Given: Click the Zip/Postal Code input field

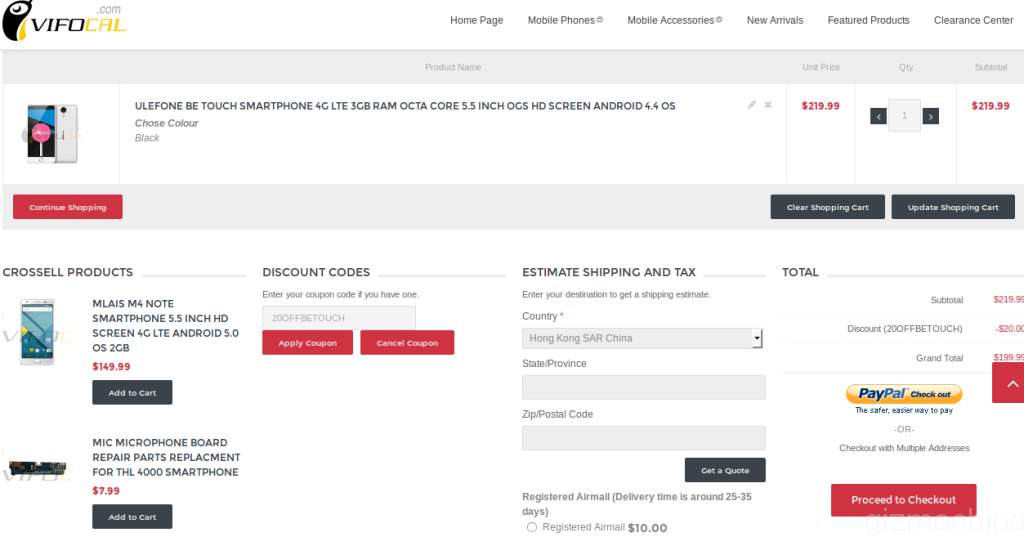Looking at the screenshot, I should [x=643, y=438].
